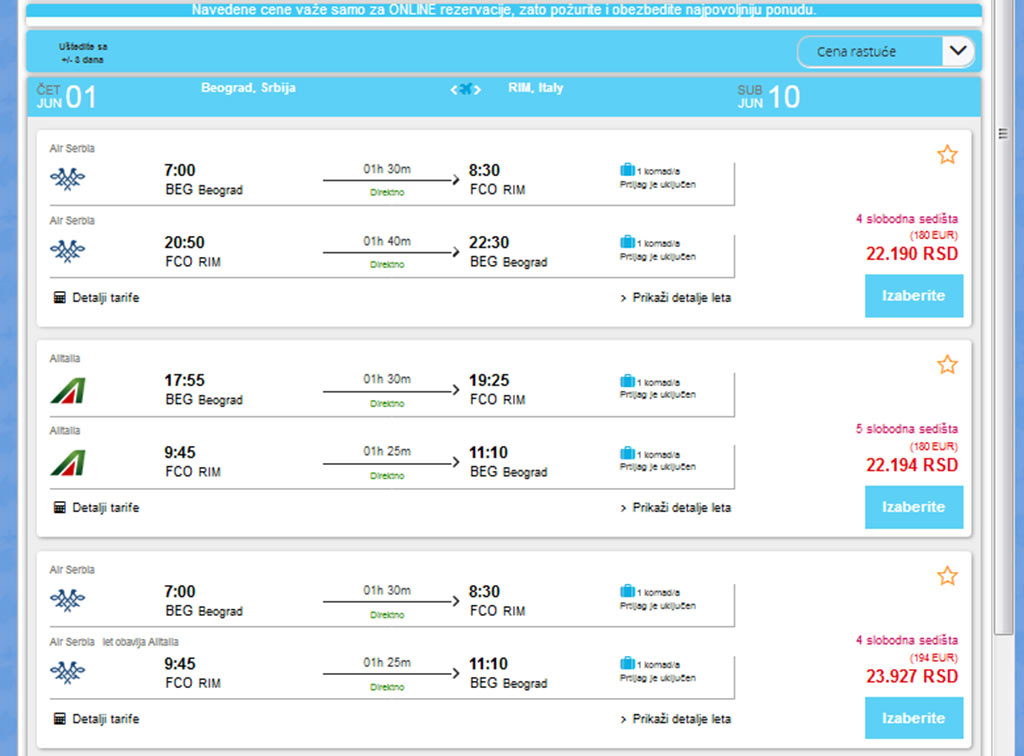Click RIM, Italy destination label

tap(536, 87)
